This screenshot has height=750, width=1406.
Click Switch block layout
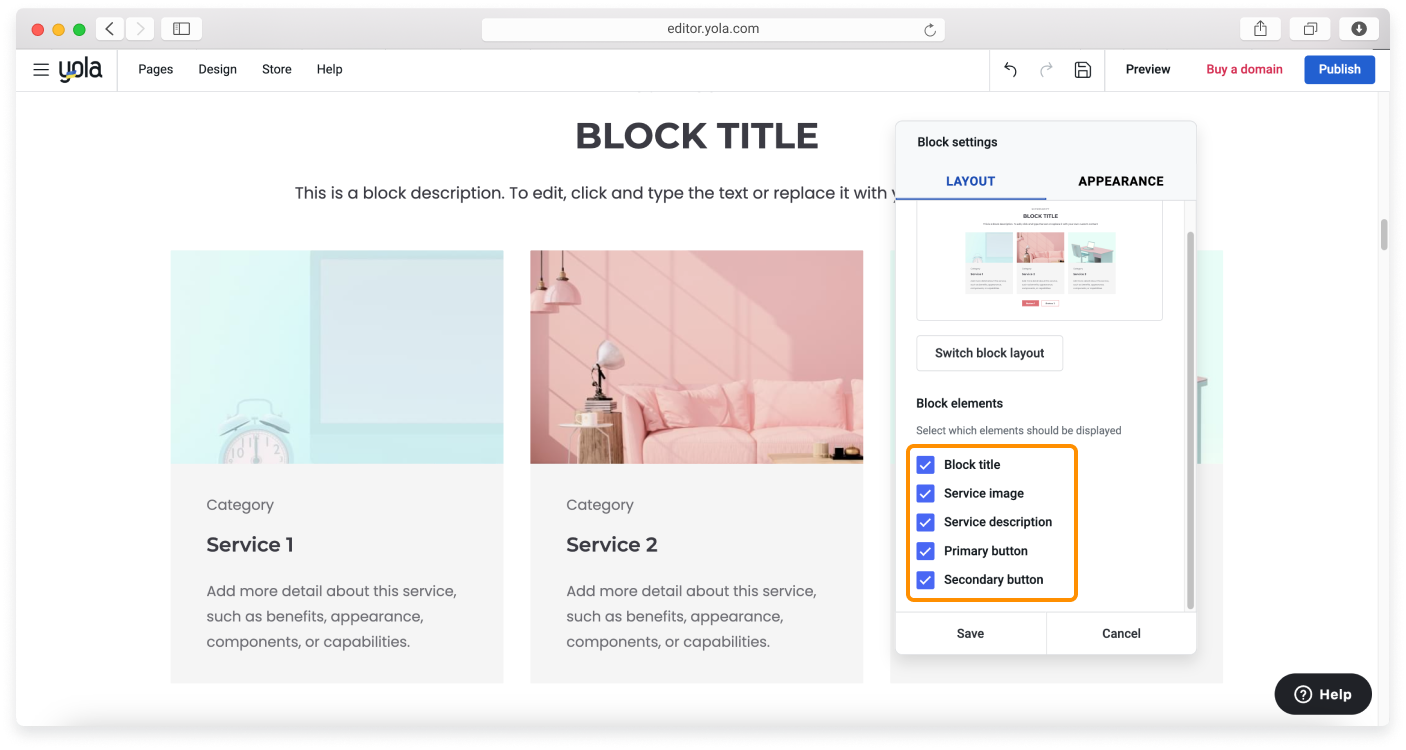pyautogui.click(x=989, y=353)
